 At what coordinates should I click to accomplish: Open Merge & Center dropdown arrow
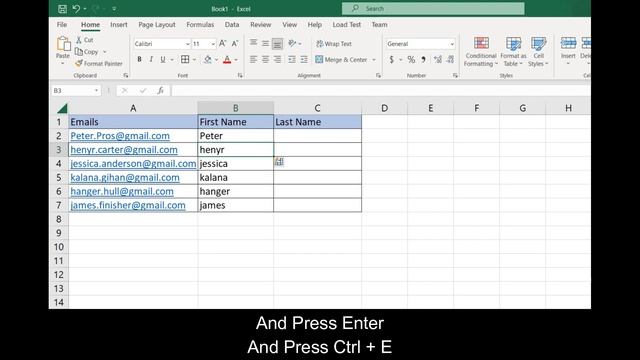pos(373,60)
